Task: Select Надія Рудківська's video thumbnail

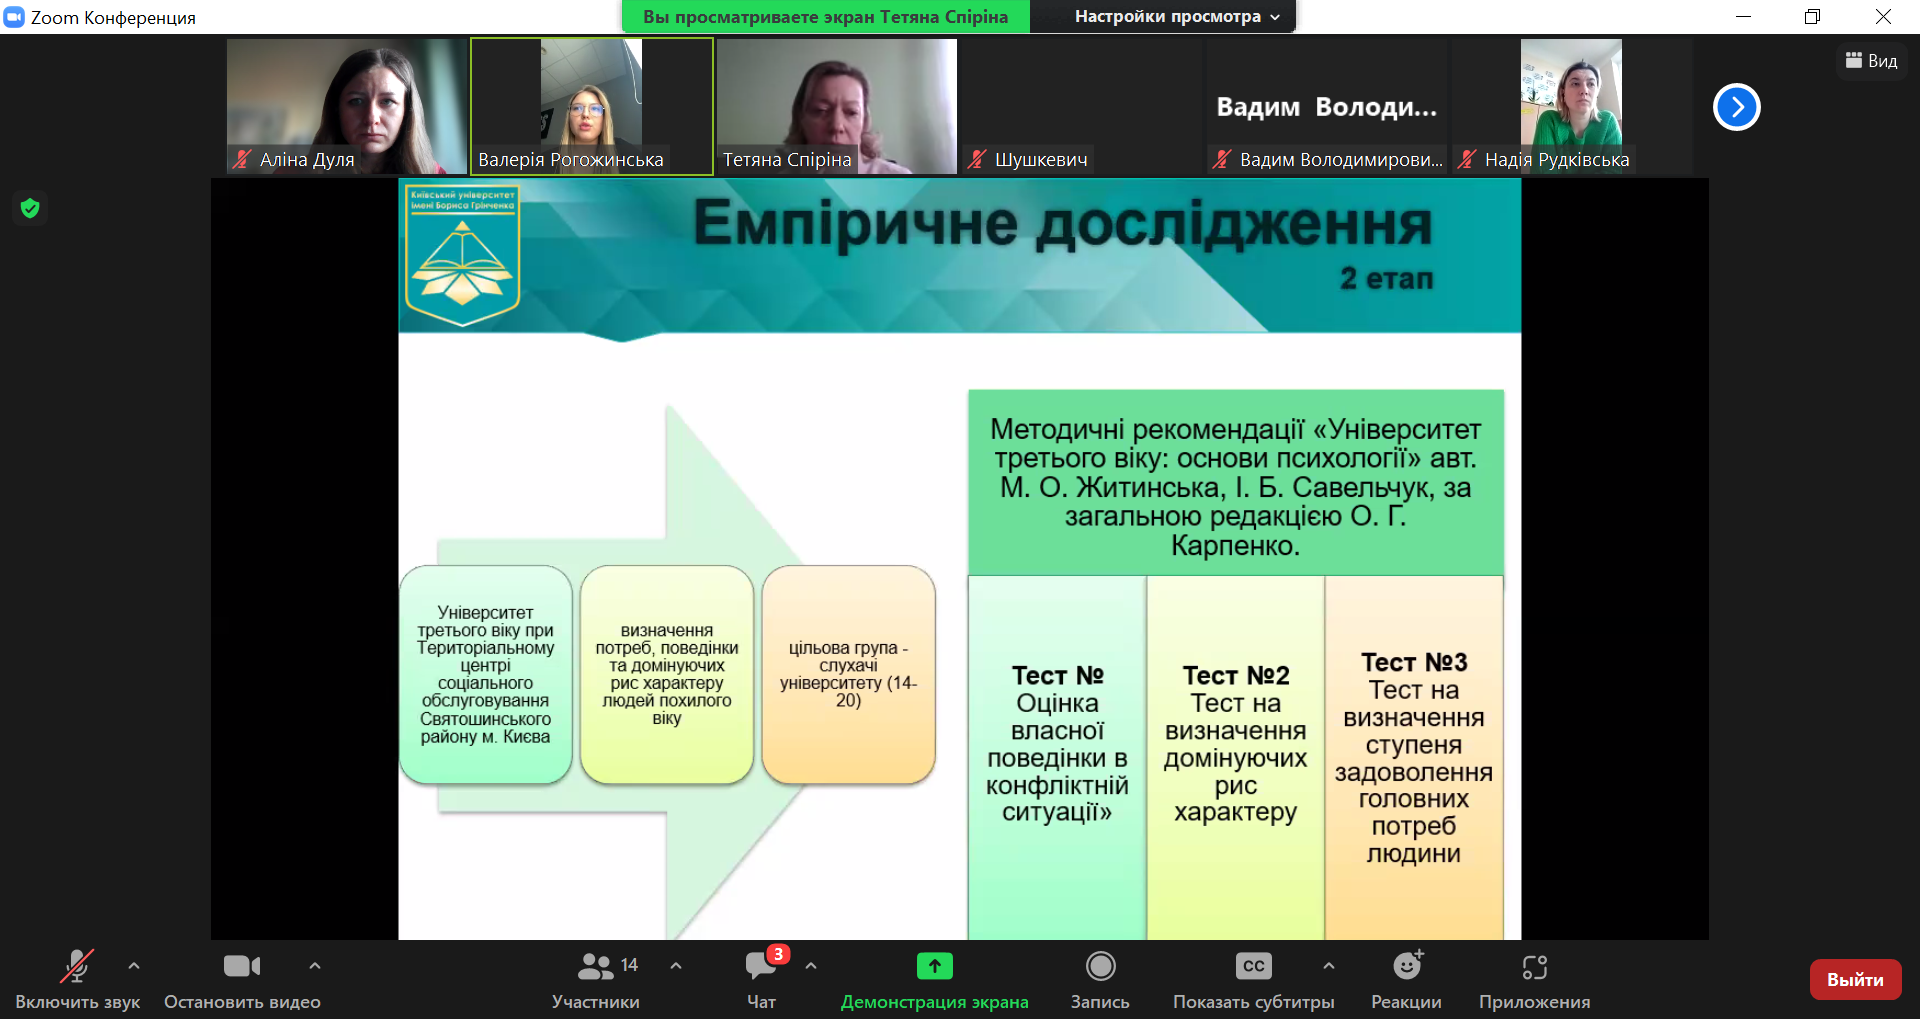Action: point(1571,106)
